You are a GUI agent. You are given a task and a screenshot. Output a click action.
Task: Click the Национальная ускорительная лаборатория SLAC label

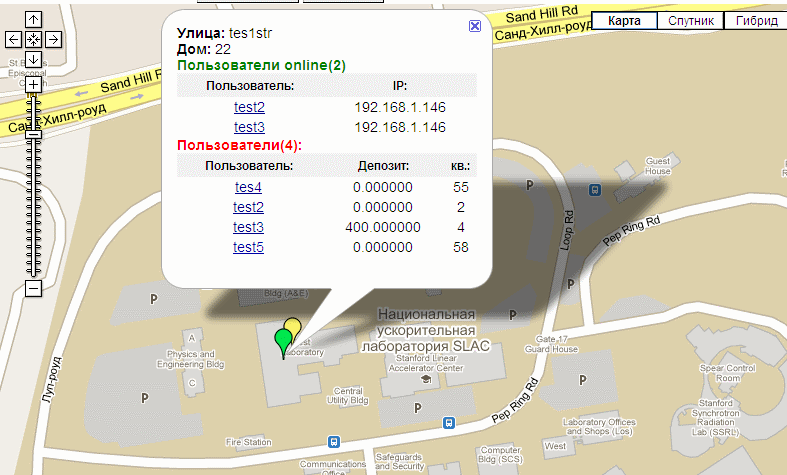pyautogui.click(x=426, y=330)
